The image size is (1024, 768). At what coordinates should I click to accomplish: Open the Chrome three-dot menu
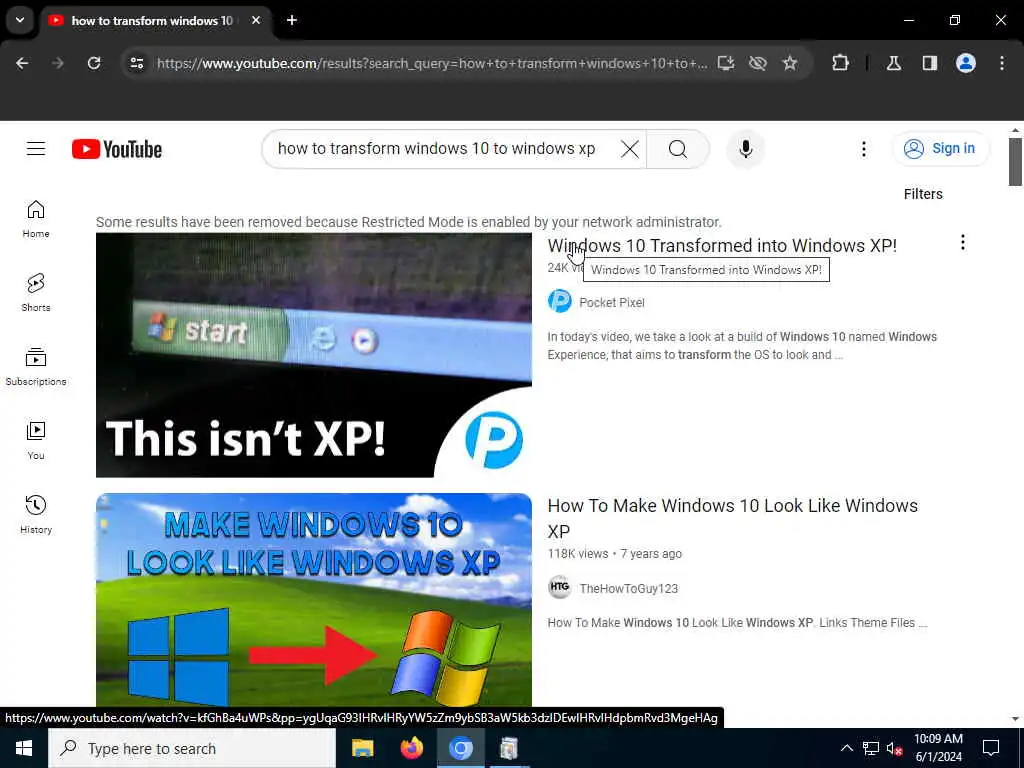pos(1002,63)
